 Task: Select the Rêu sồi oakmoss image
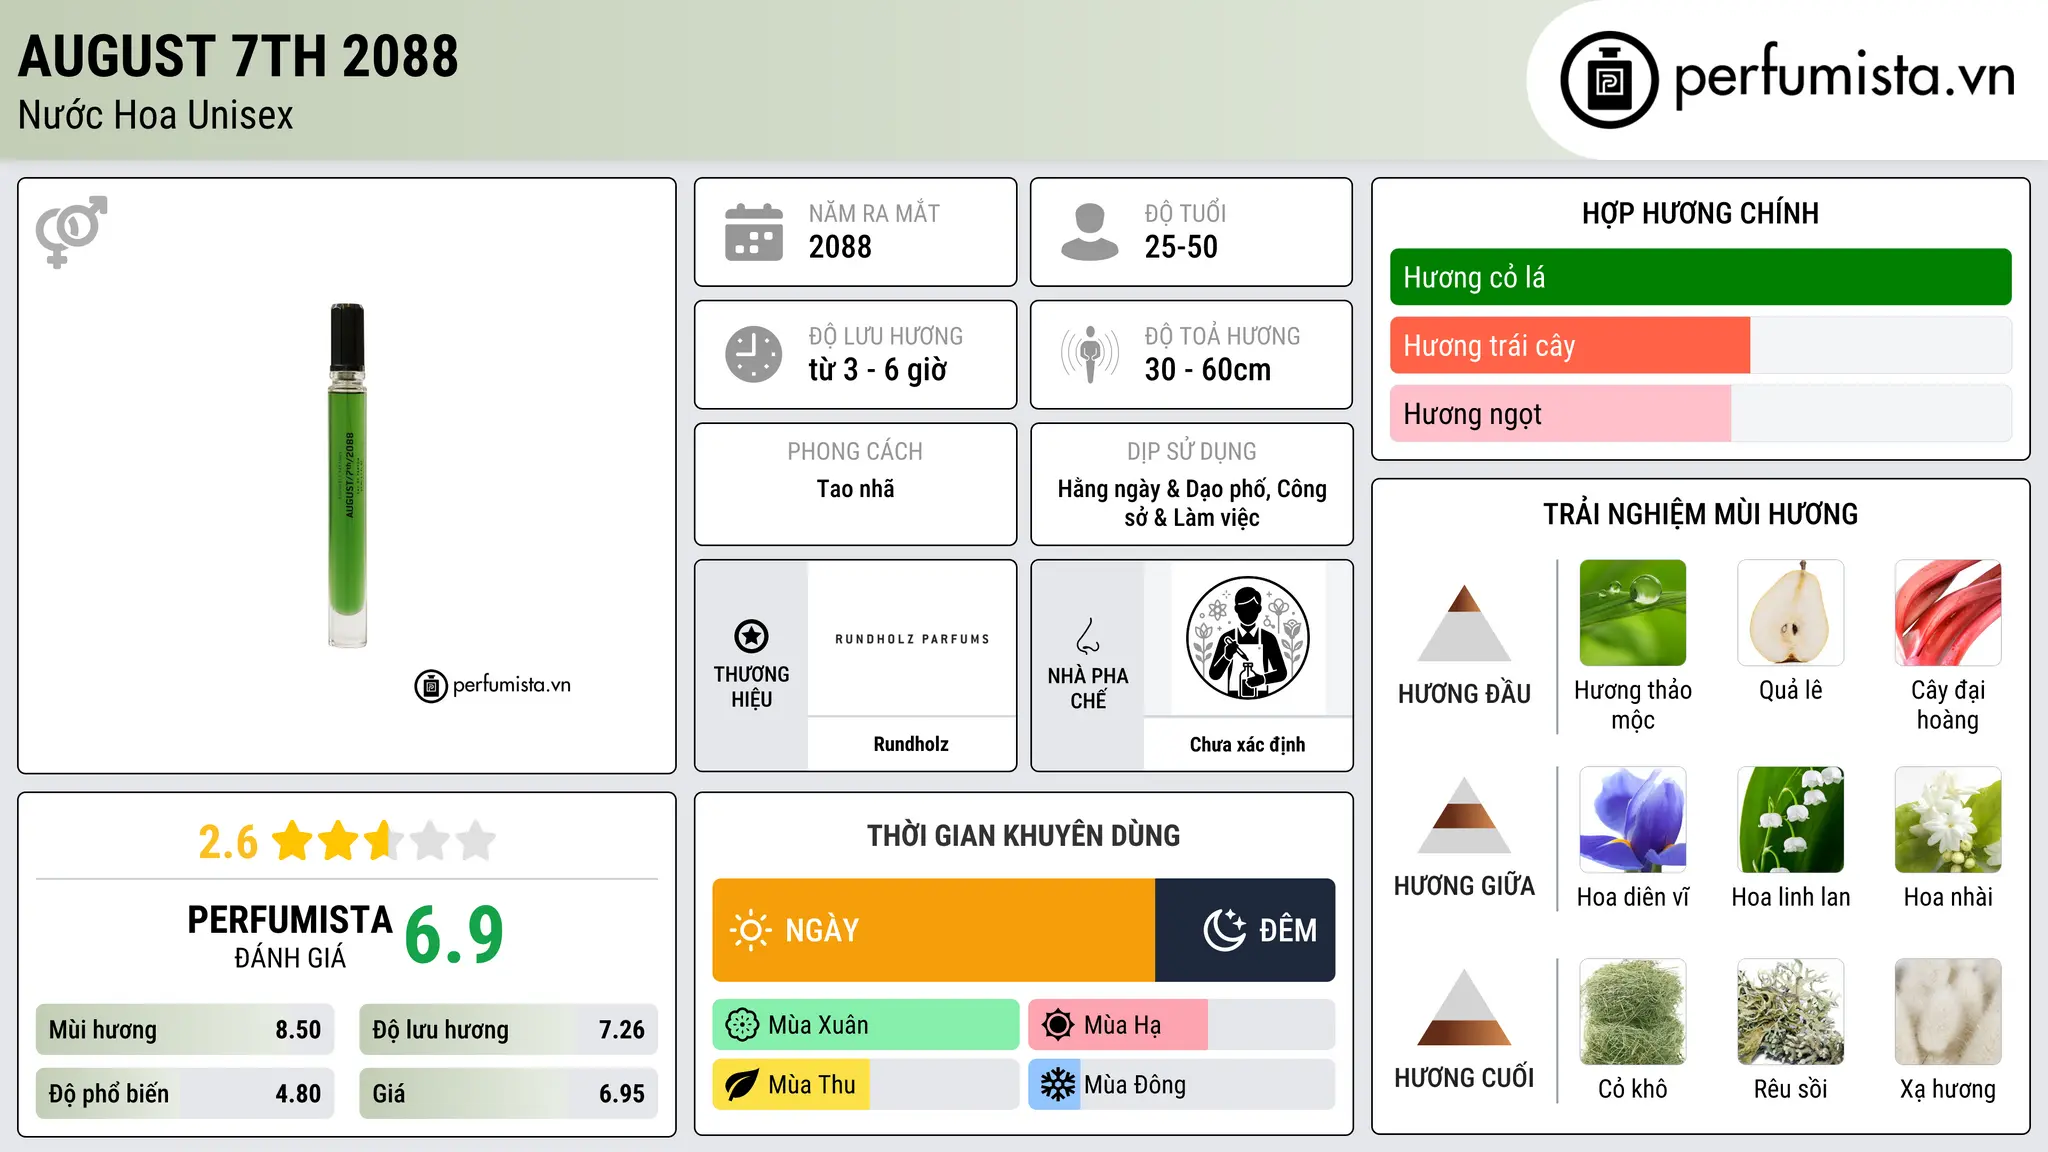tap(1790, 1012)
